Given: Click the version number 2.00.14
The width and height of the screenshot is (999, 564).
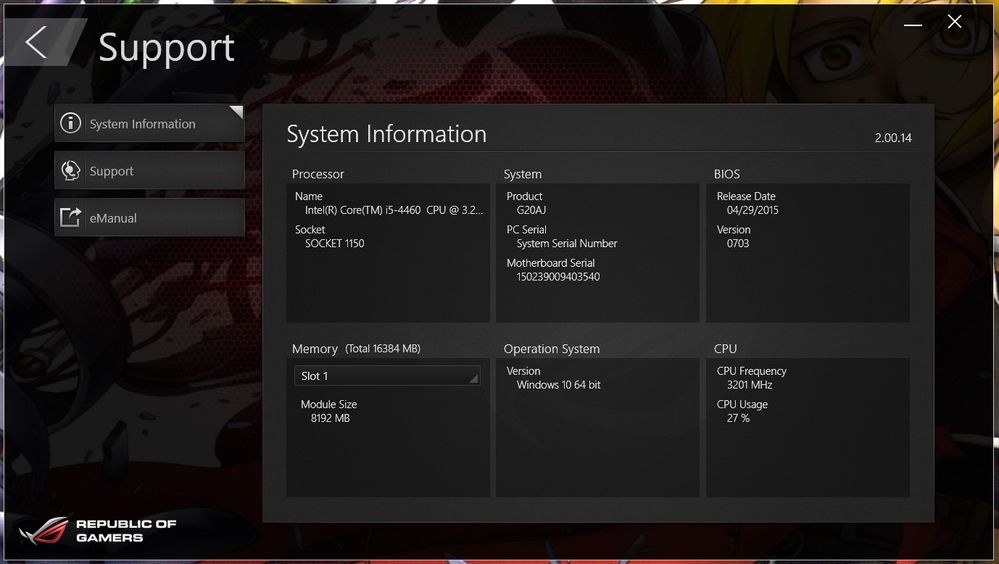Looking at the screenshot, I should pos(893,138).
